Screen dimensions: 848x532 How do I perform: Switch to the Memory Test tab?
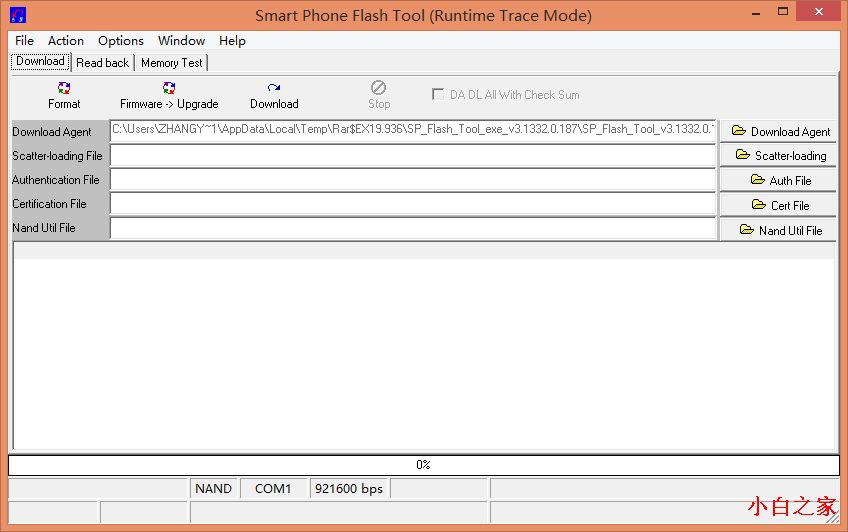pos(171,63)
